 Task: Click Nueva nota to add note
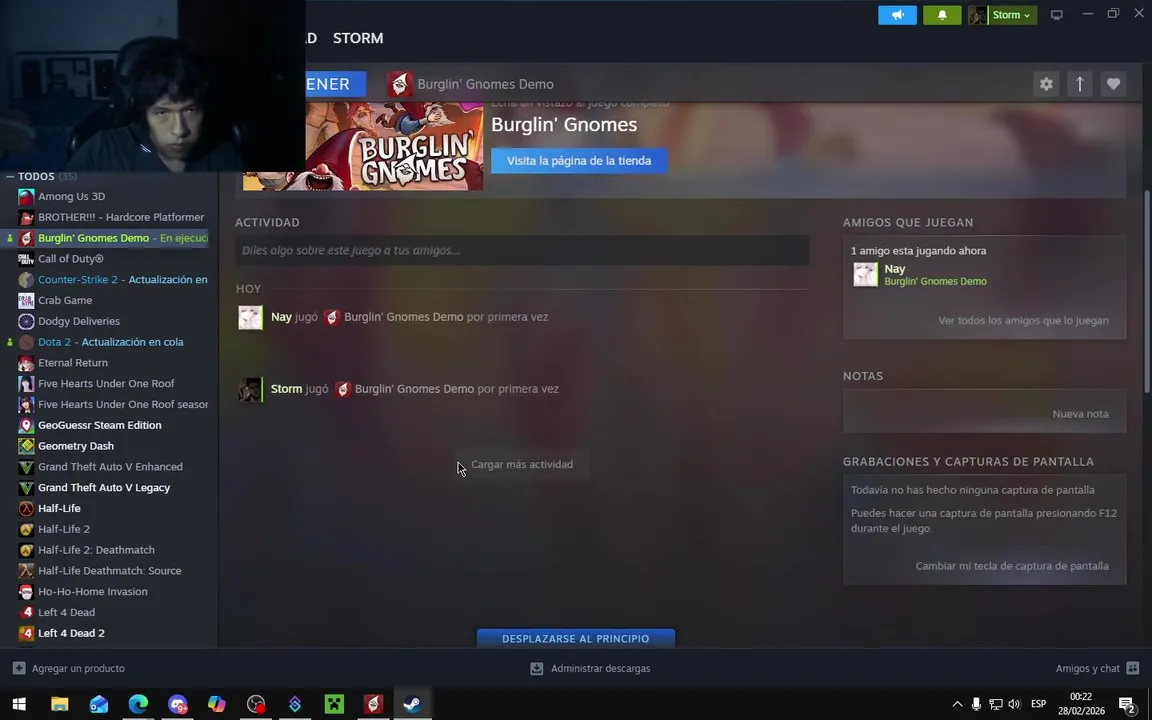(x=1080, y=414)
